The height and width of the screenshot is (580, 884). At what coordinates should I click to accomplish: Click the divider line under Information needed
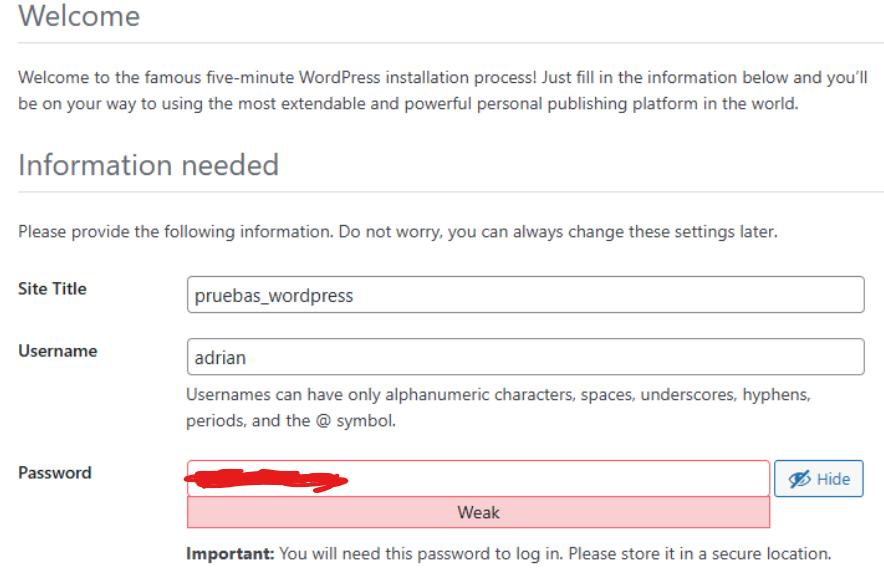click(x=451, y=192)
